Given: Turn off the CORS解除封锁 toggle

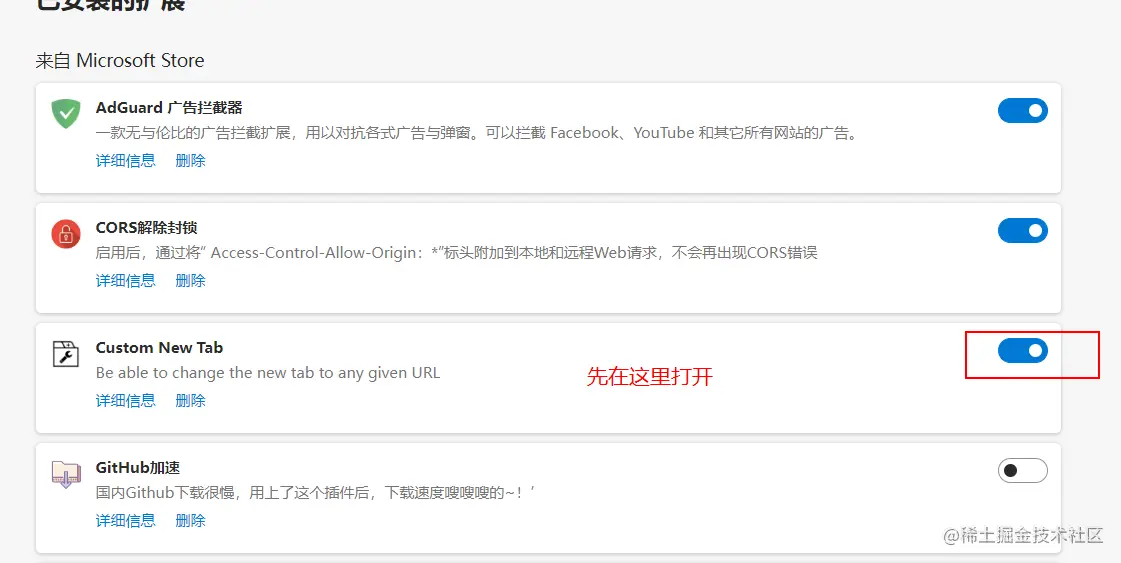Looking at the screenshot, I should [x=1022, y=230].
